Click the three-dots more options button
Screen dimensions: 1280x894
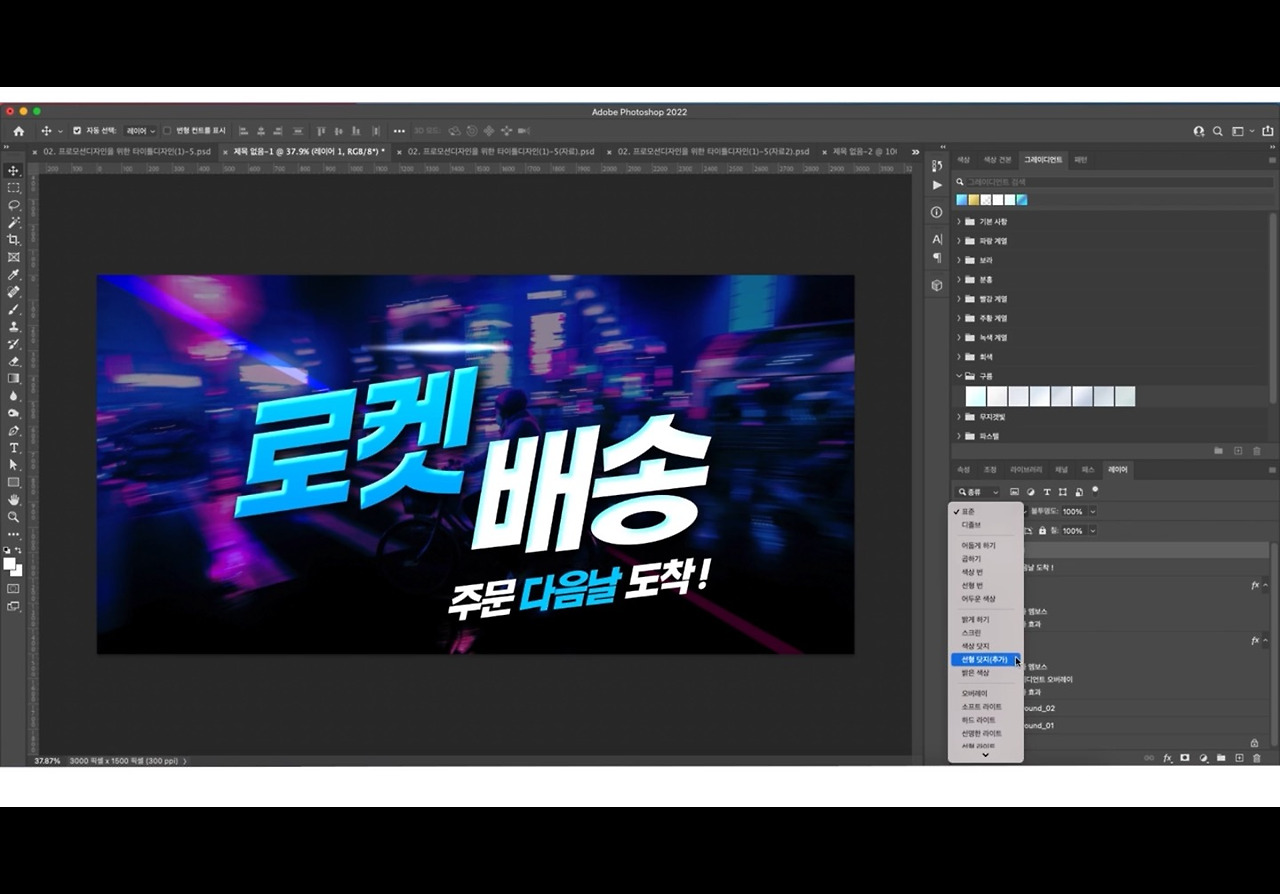tap(399, 131)
